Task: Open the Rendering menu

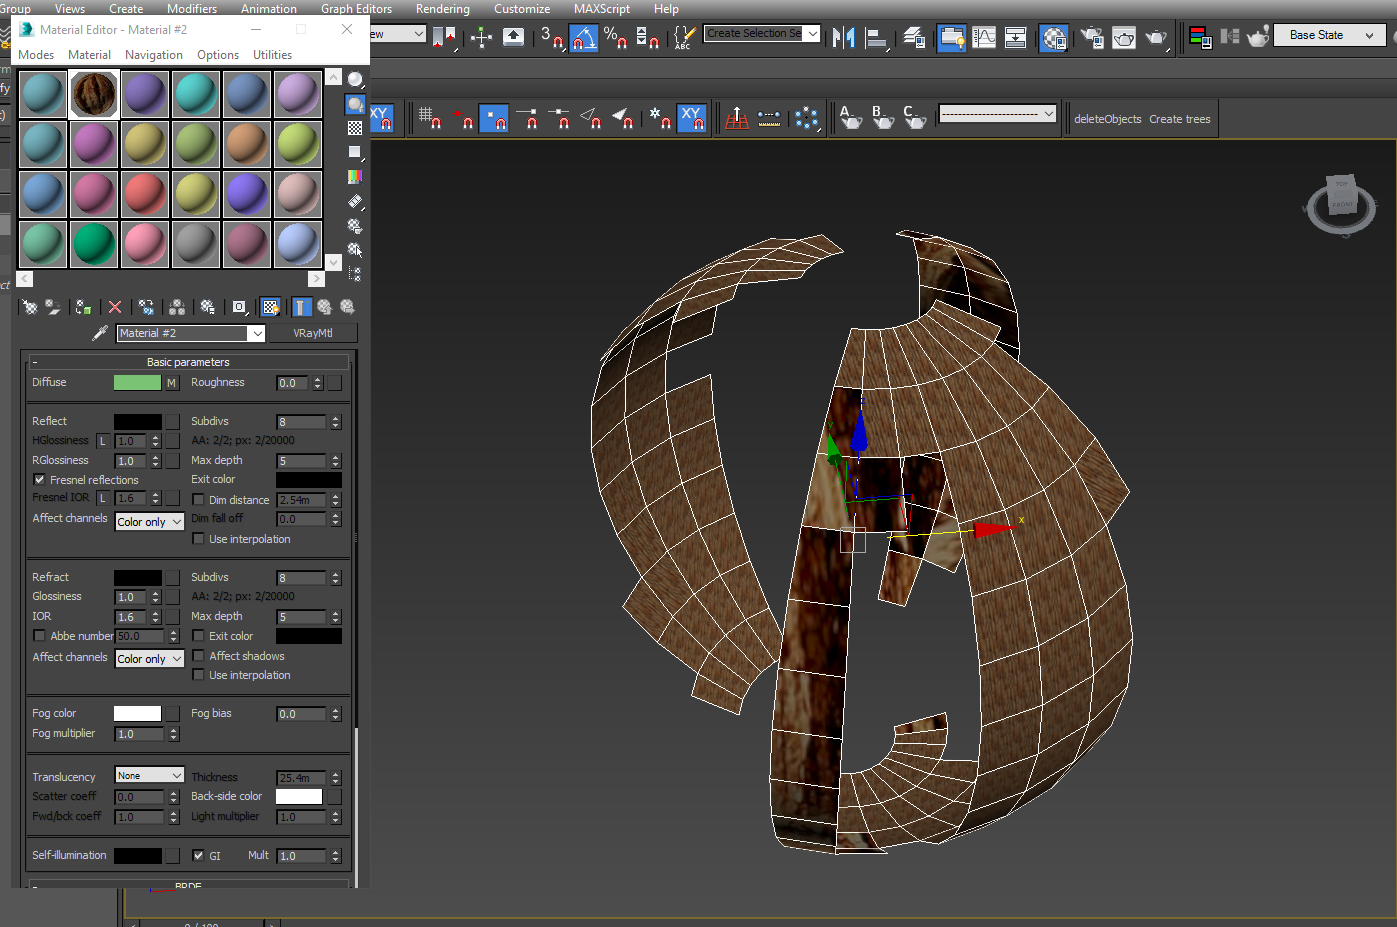Action: 442,9
